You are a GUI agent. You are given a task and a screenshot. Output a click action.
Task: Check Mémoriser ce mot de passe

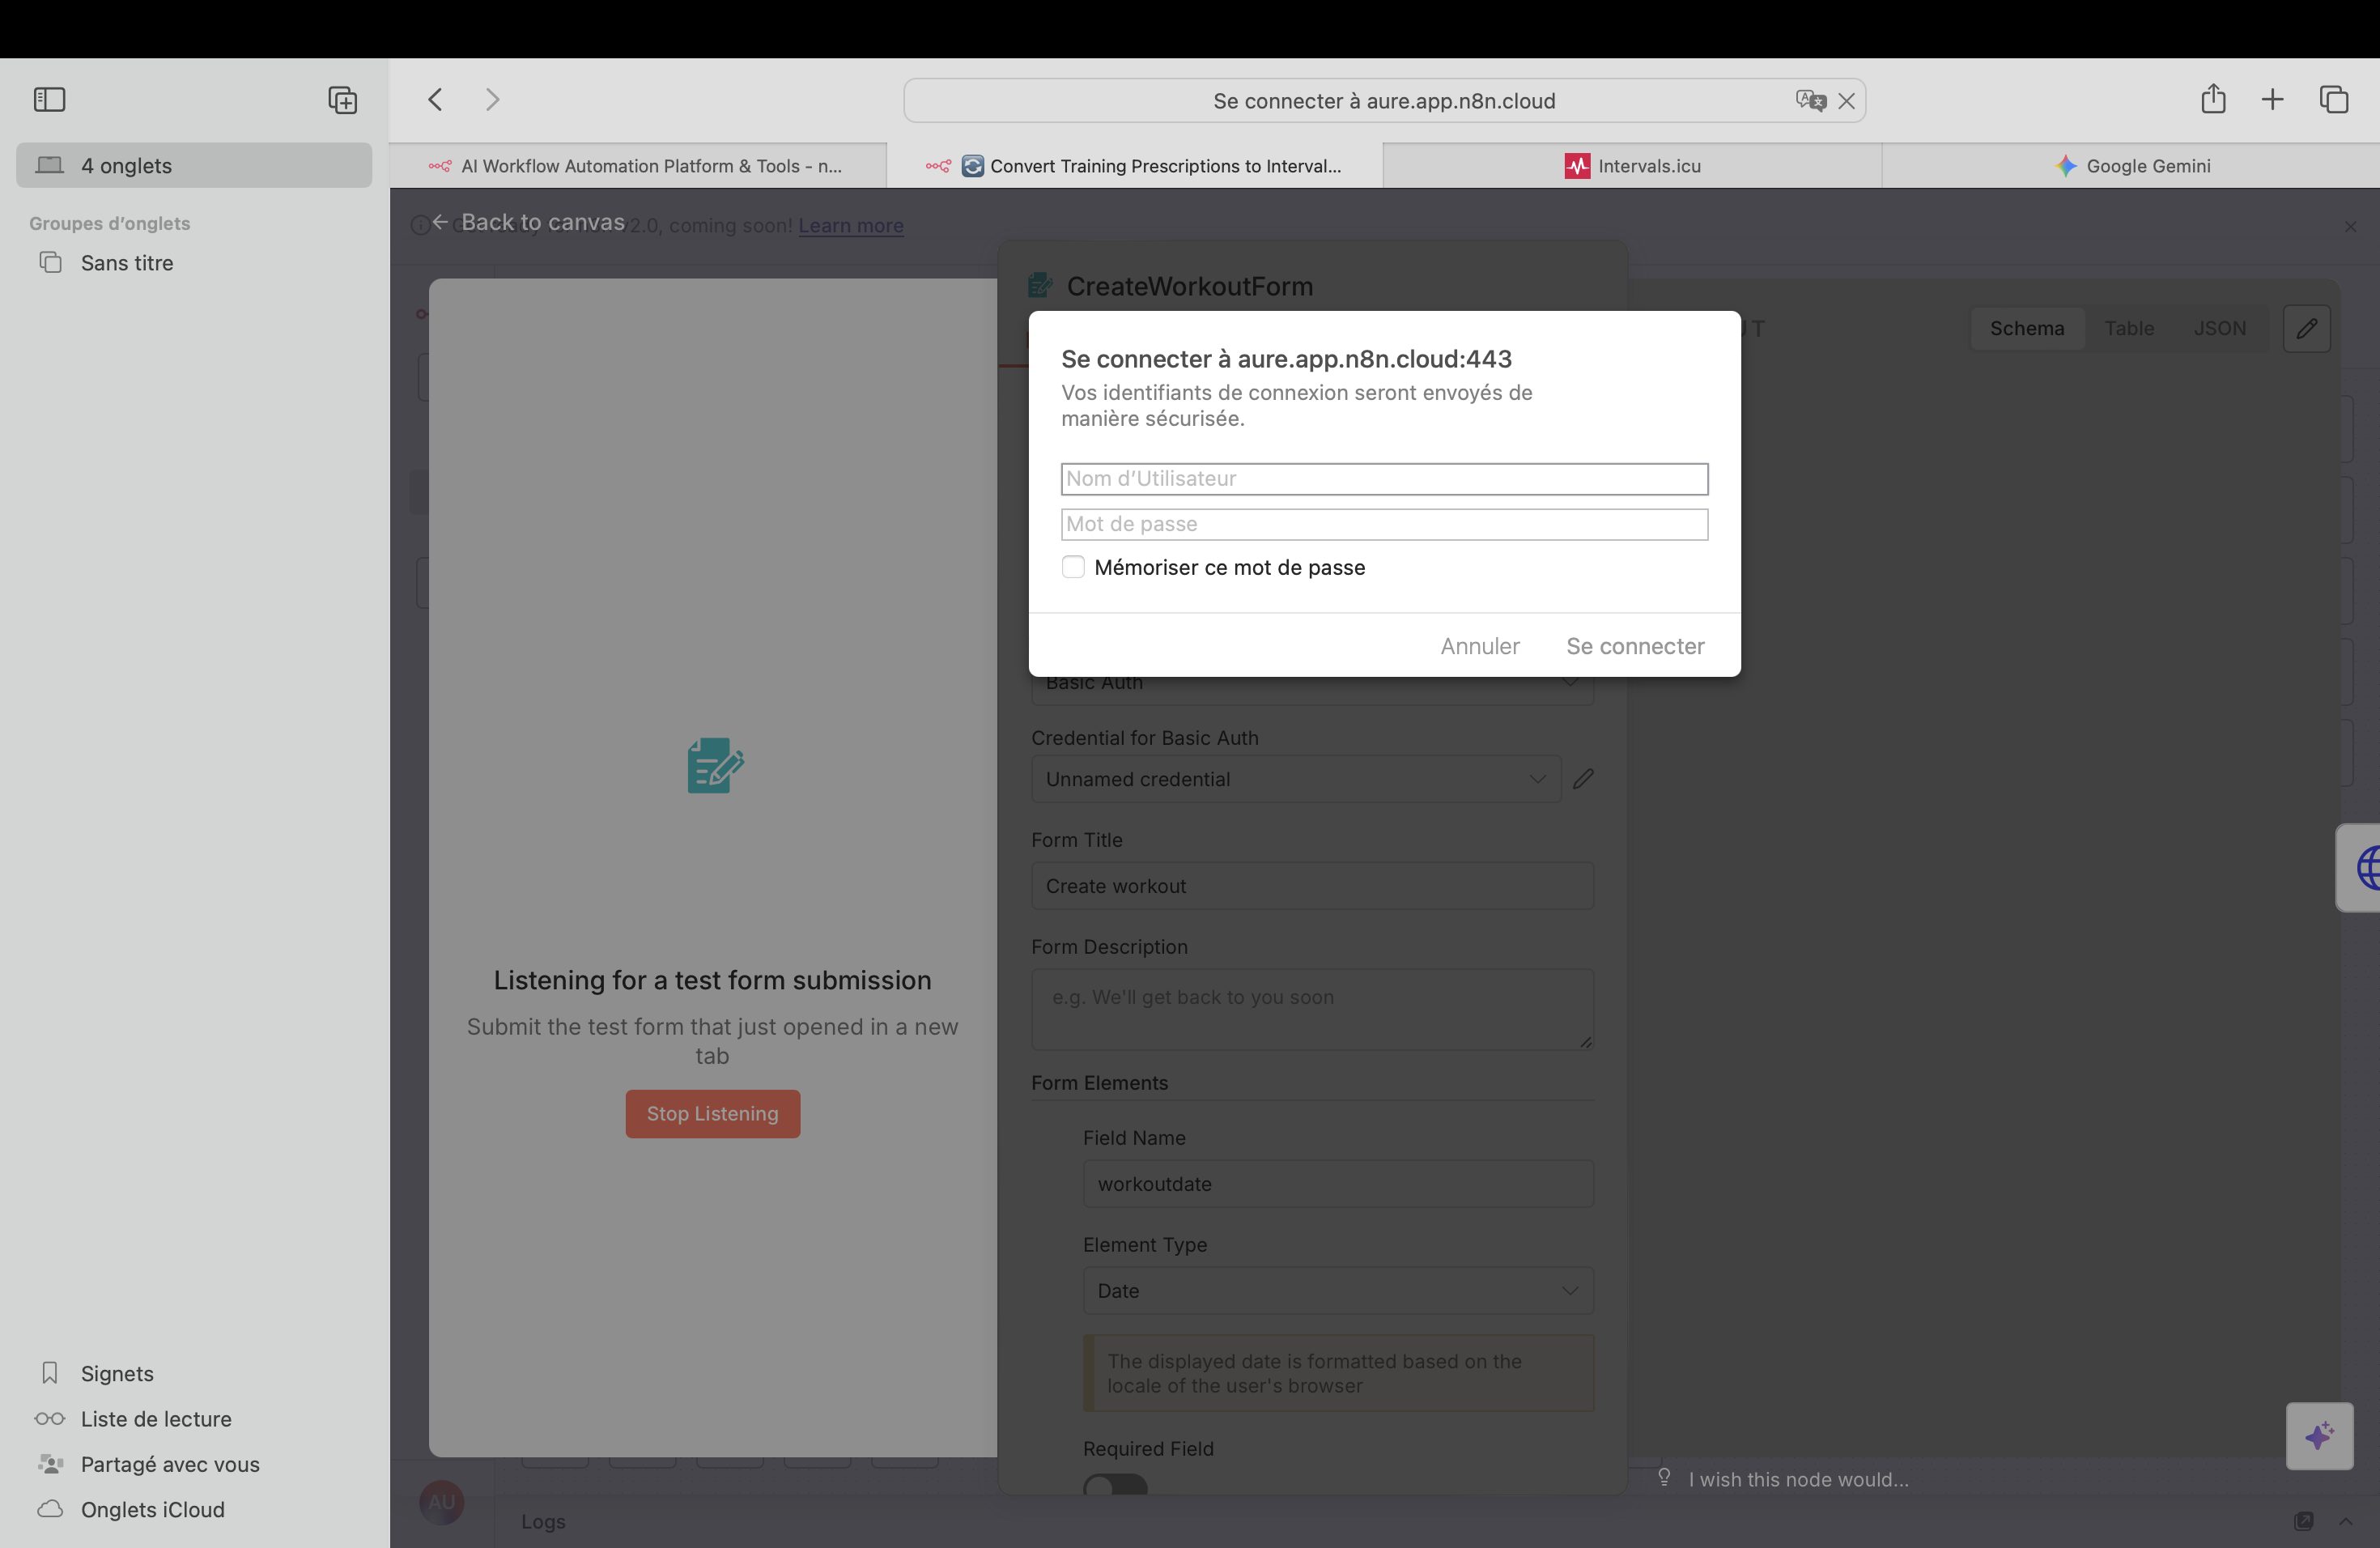1073,567
